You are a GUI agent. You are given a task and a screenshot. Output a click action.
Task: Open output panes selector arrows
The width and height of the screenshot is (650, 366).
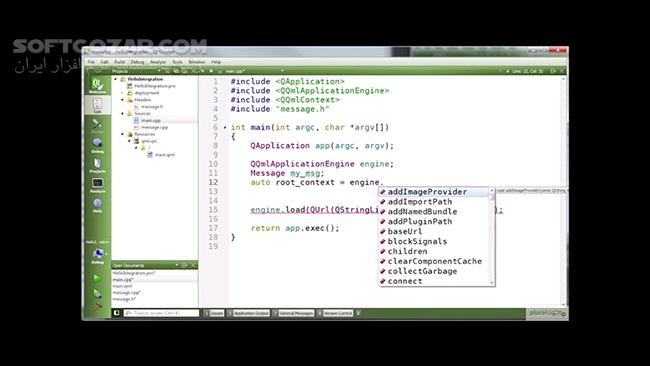click(x=359, y=313)
